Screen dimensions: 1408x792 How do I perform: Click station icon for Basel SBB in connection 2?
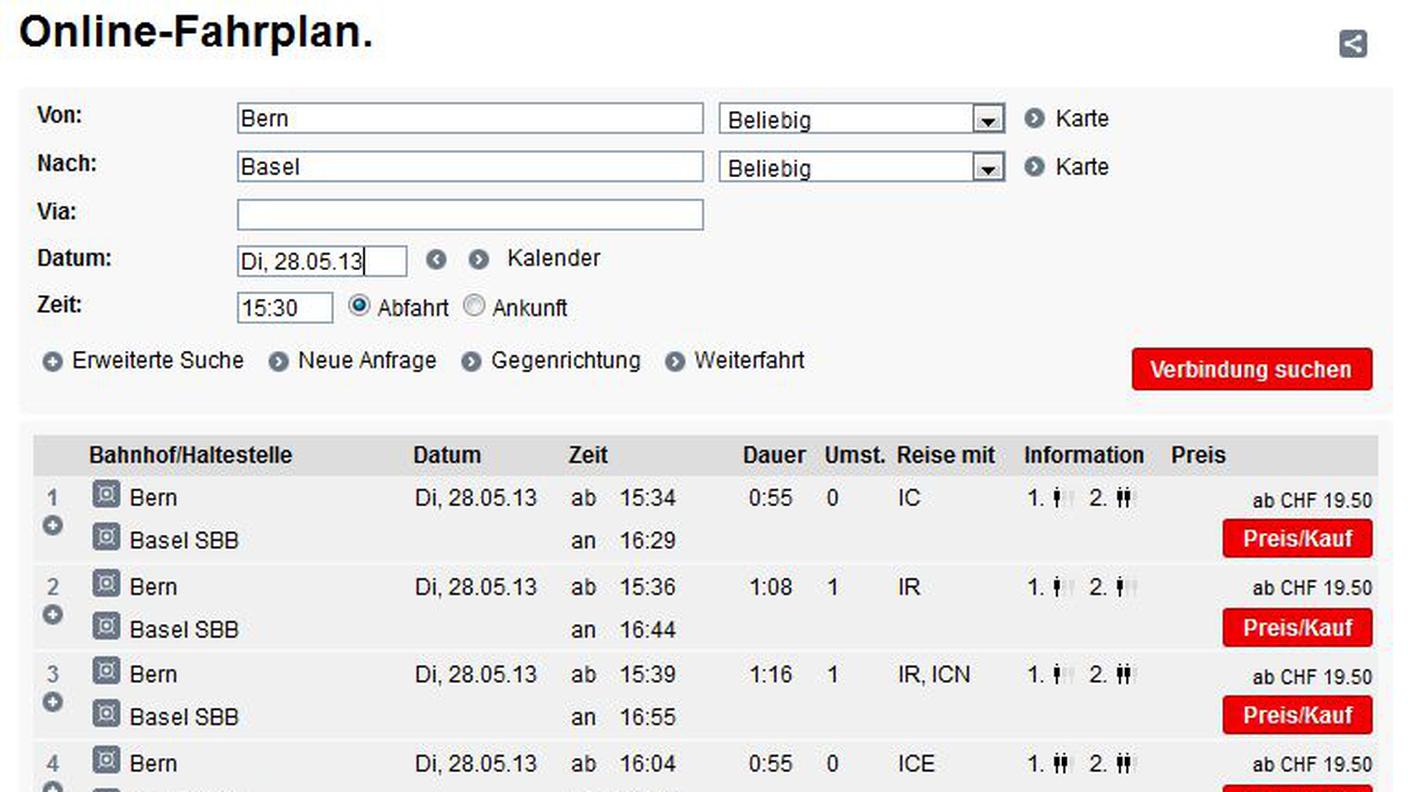coord(106,627)
